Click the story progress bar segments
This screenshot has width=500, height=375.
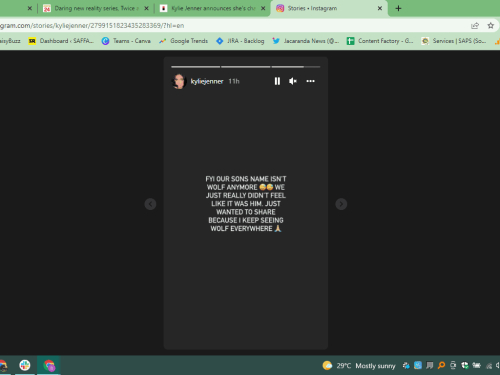pyautogui.click(x=246, y=67)
